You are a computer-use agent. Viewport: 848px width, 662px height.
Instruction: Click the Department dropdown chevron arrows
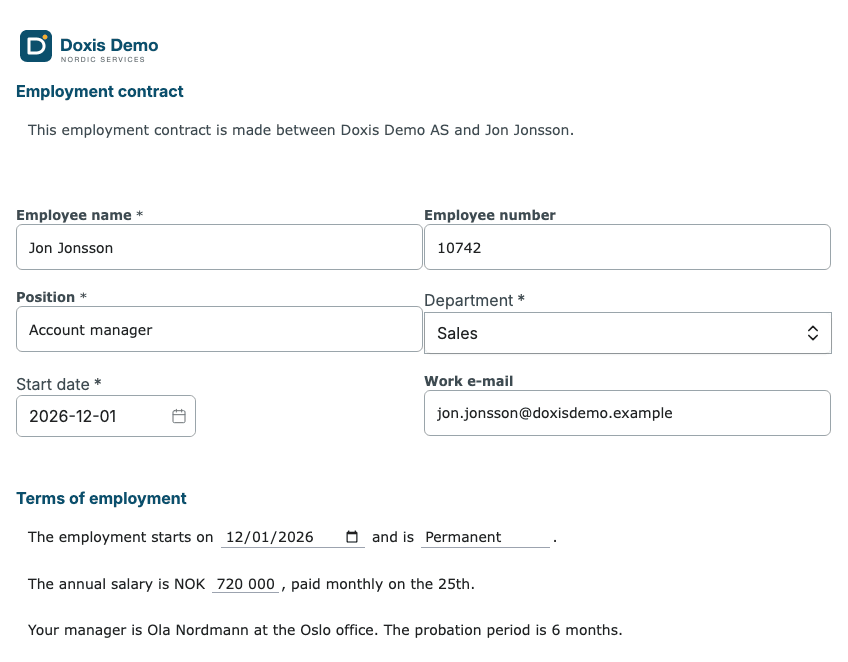(812, 333)
